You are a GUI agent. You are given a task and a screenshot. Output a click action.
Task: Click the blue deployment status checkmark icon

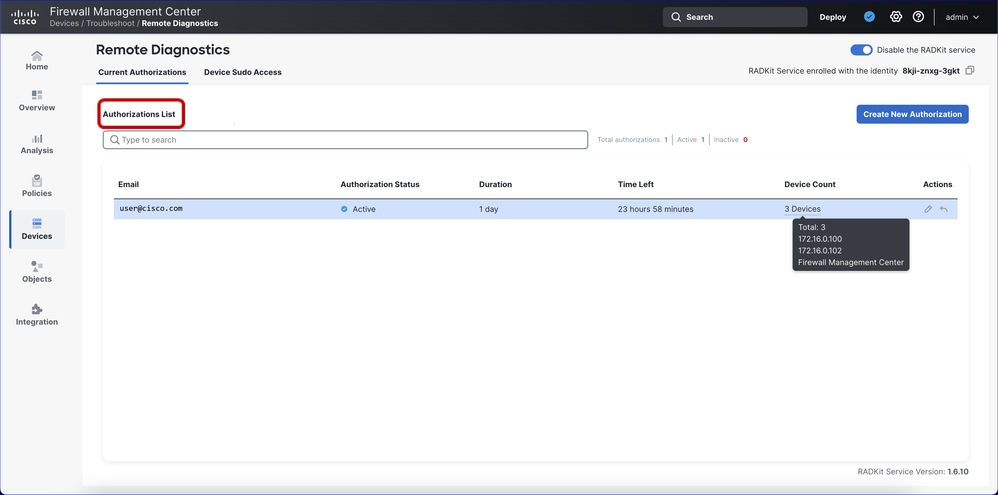(x=869, y=17)
